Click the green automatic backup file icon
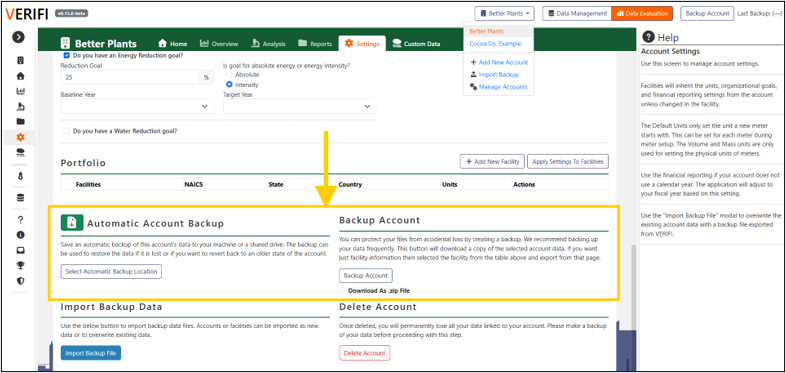Image resolution: width=786 pixels, height=373 pixels. 72,223
